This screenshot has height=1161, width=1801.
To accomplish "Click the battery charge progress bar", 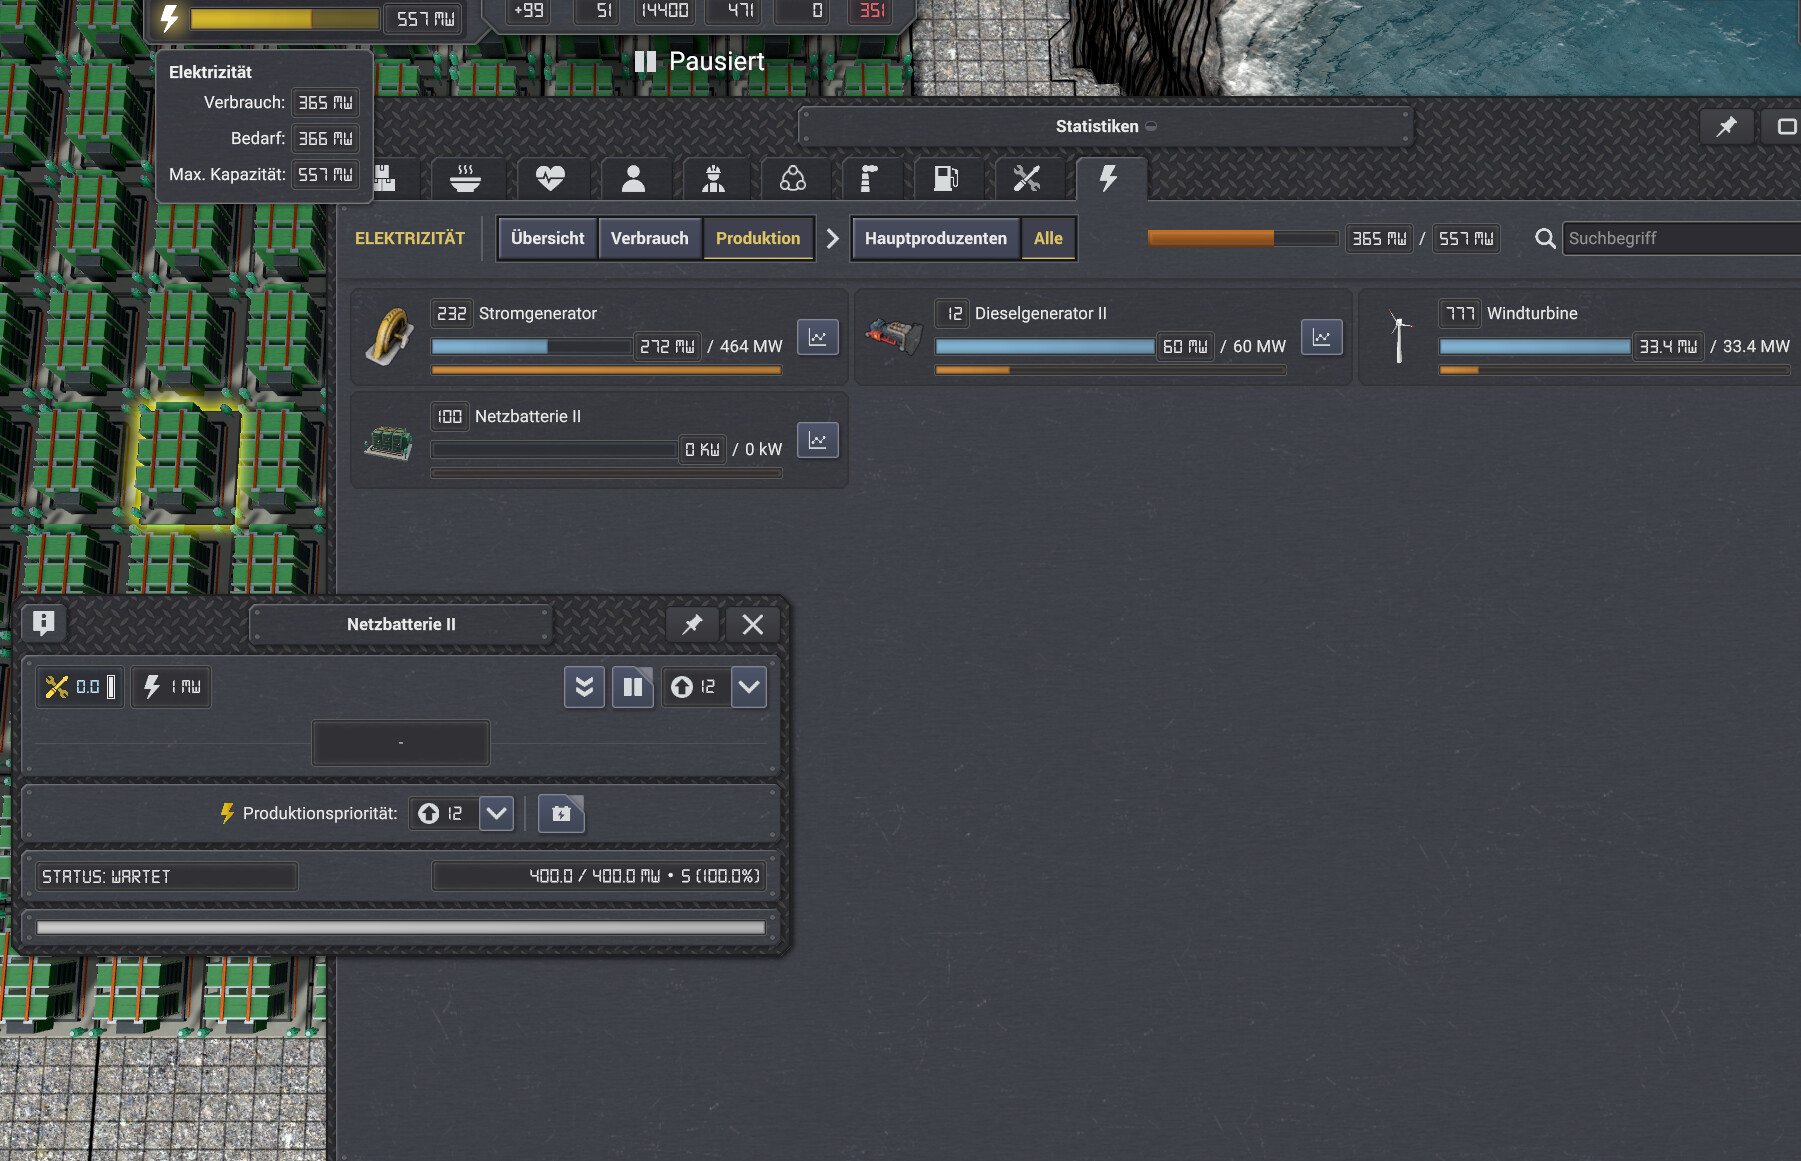I will click(x=401, y=927).
